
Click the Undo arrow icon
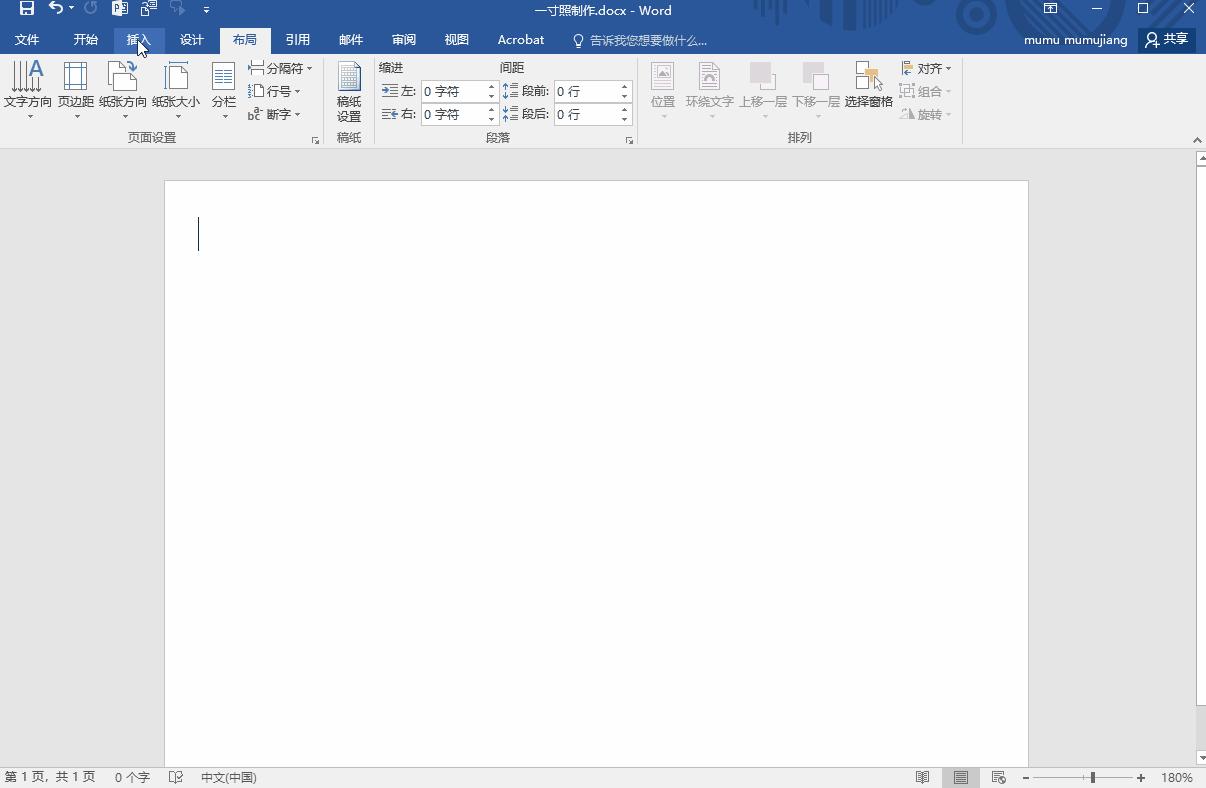click(x=56, y=9)
